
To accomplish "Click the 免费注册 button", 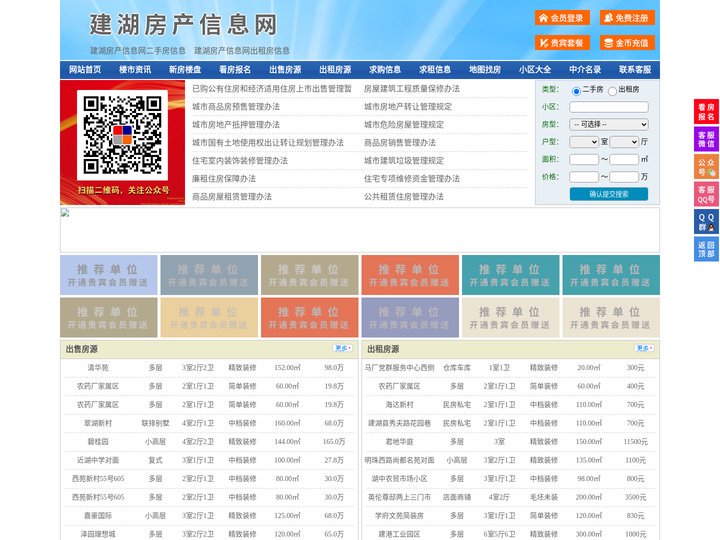I will [627, 18].
